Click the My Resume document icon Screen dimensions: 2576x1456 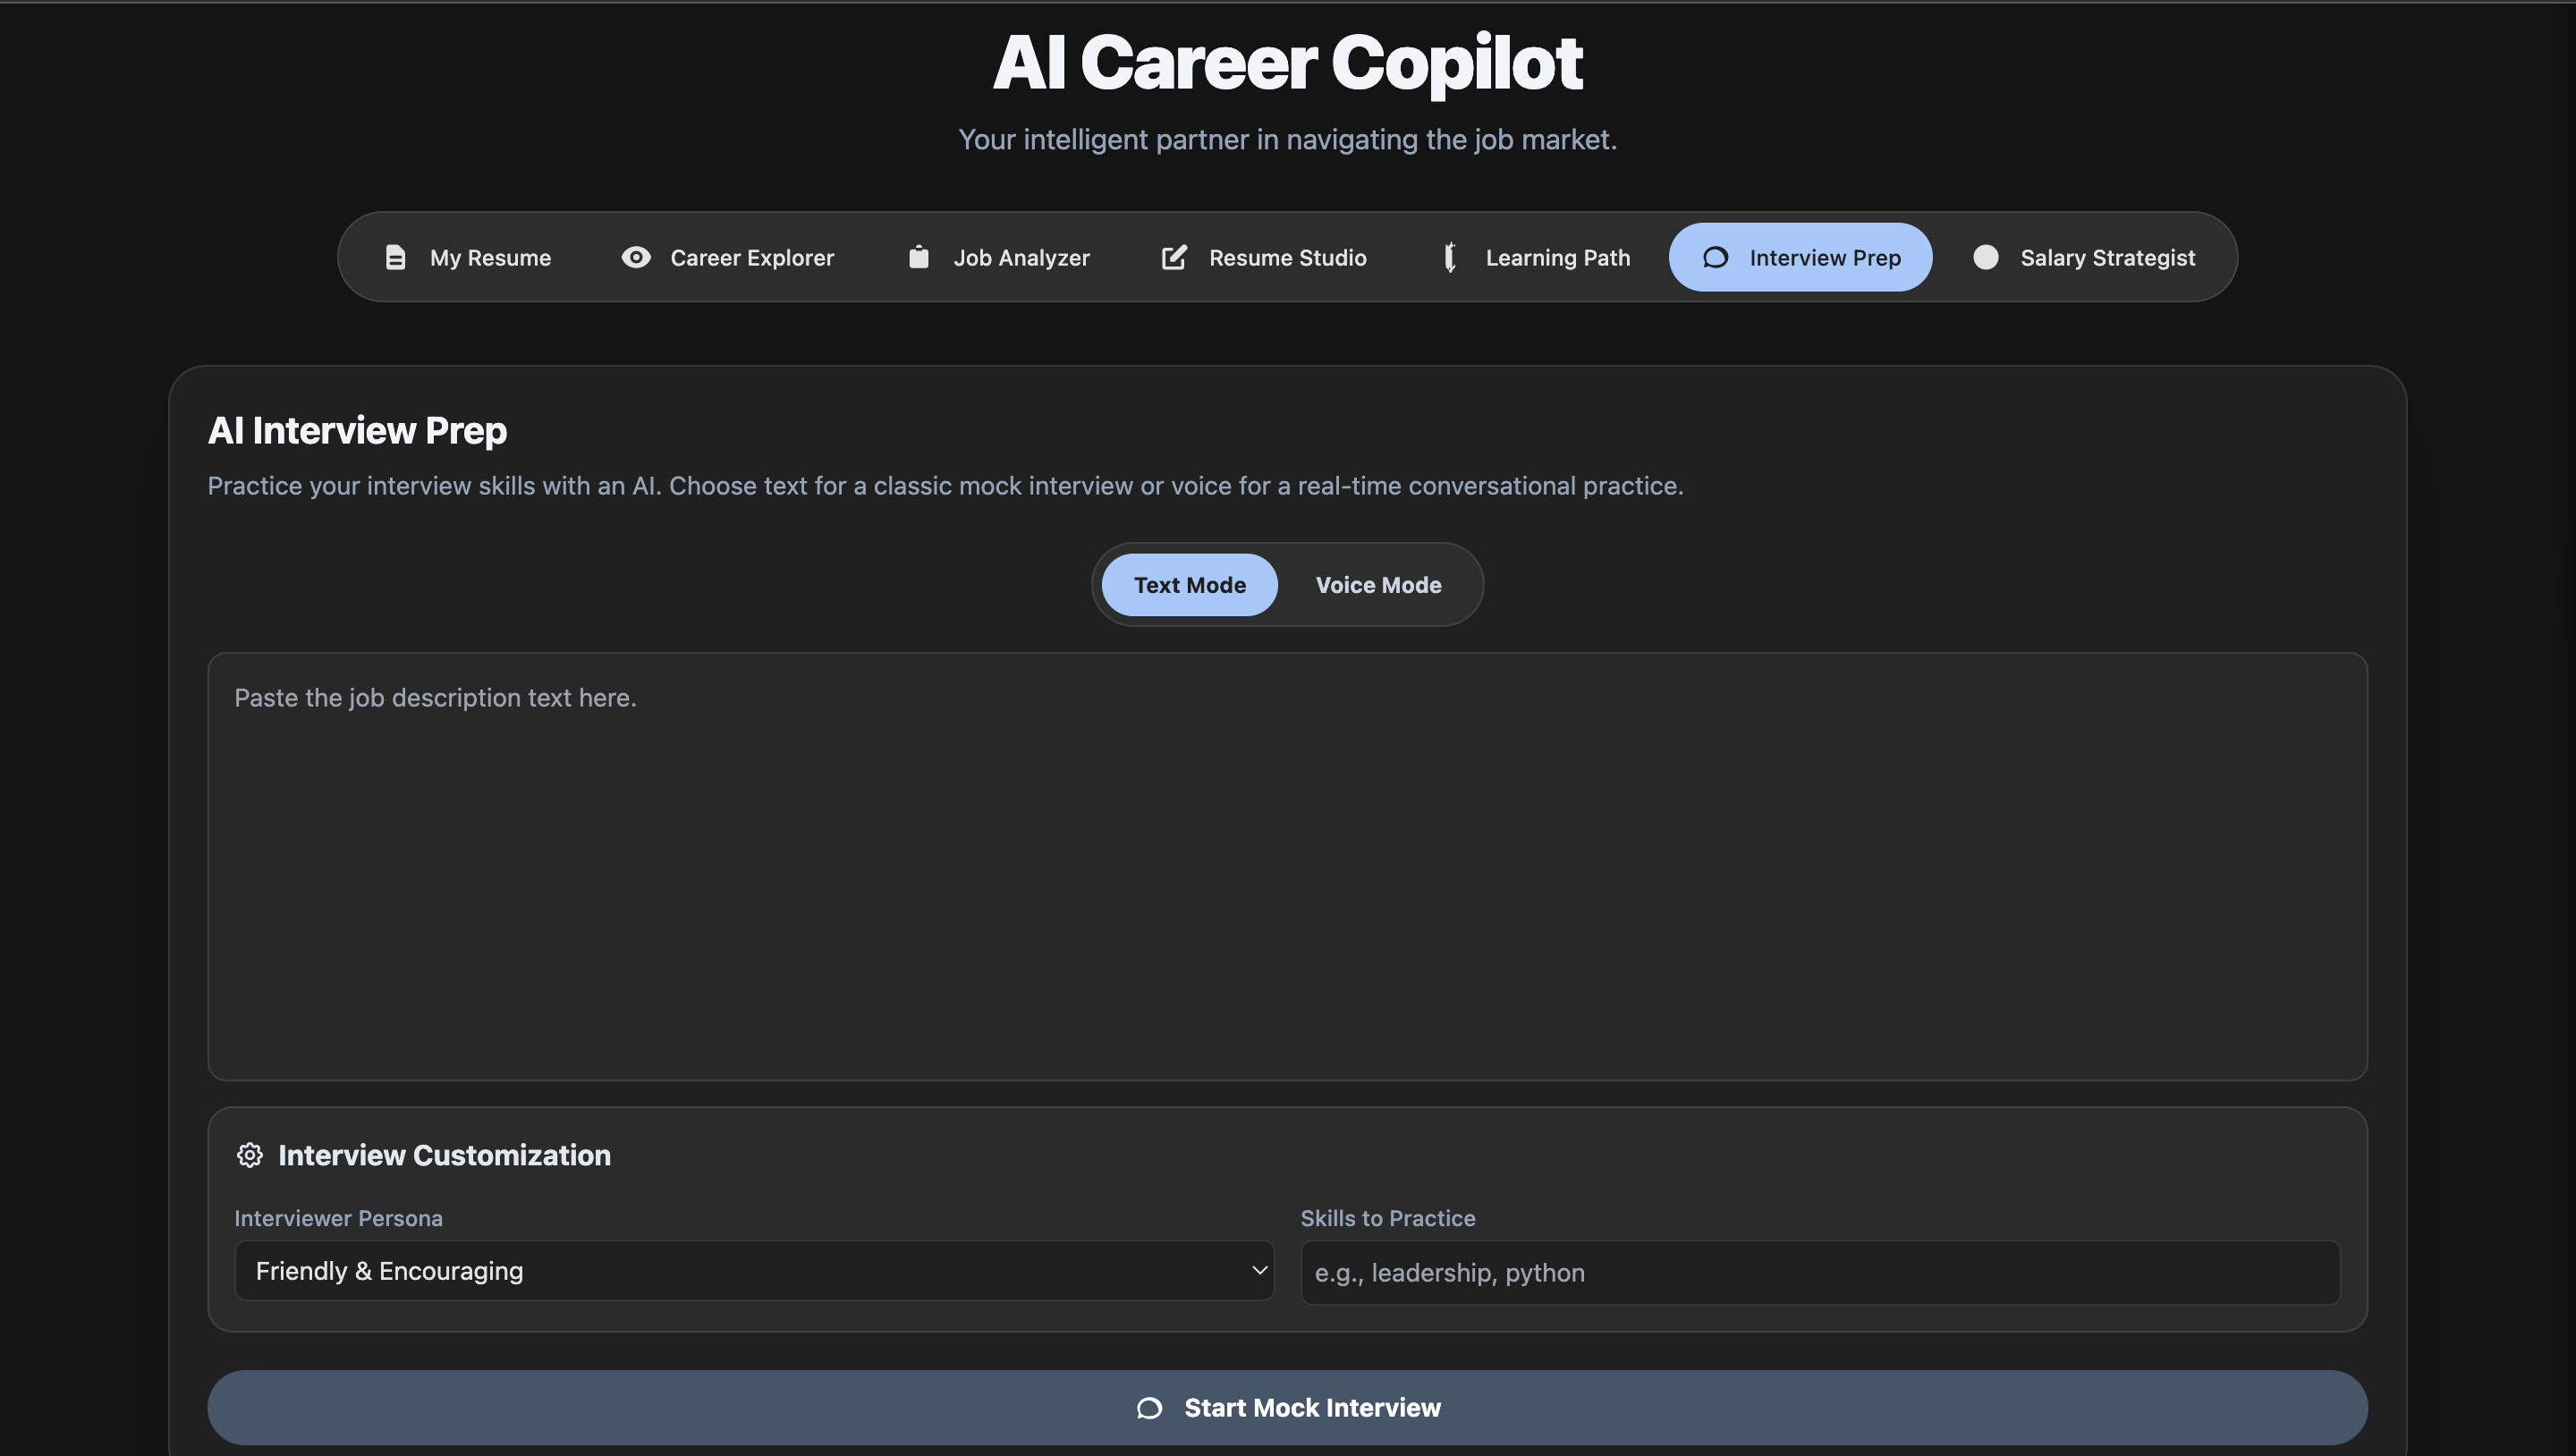click(x=395, y=257)
